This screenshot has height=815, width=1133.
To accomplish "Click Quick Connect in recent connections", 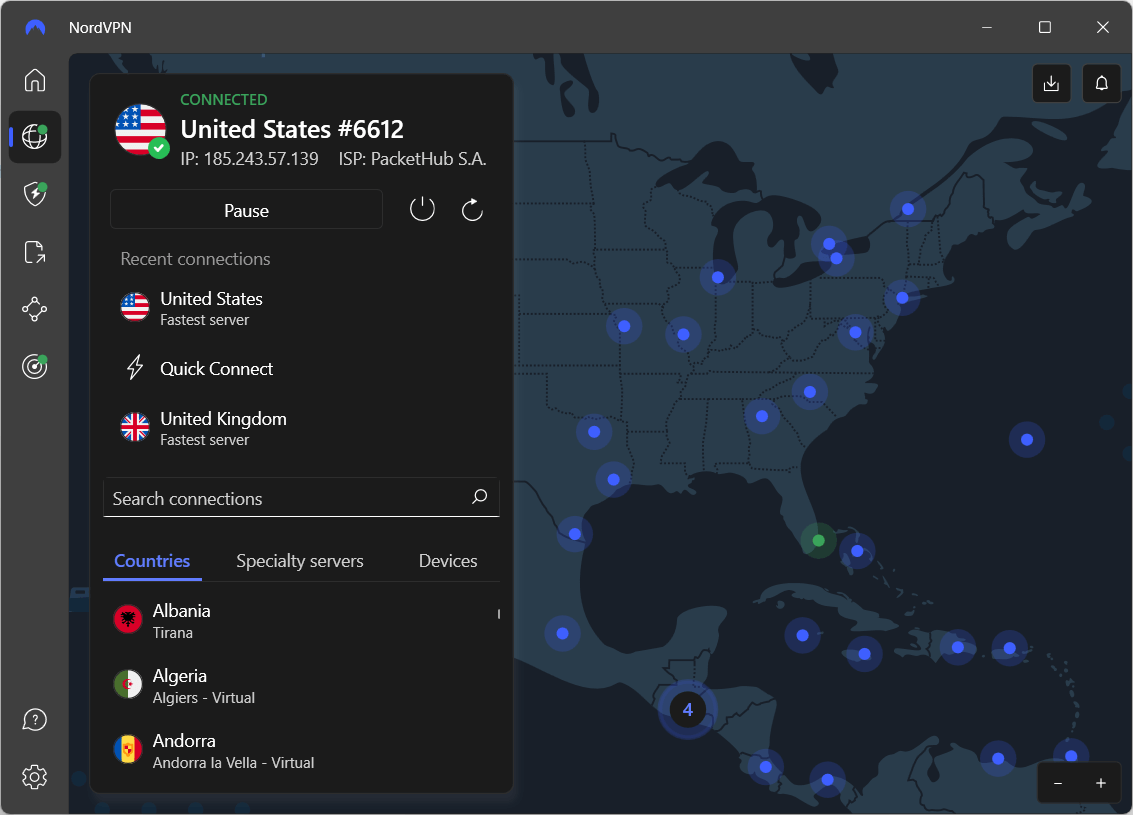I will 301,368.
